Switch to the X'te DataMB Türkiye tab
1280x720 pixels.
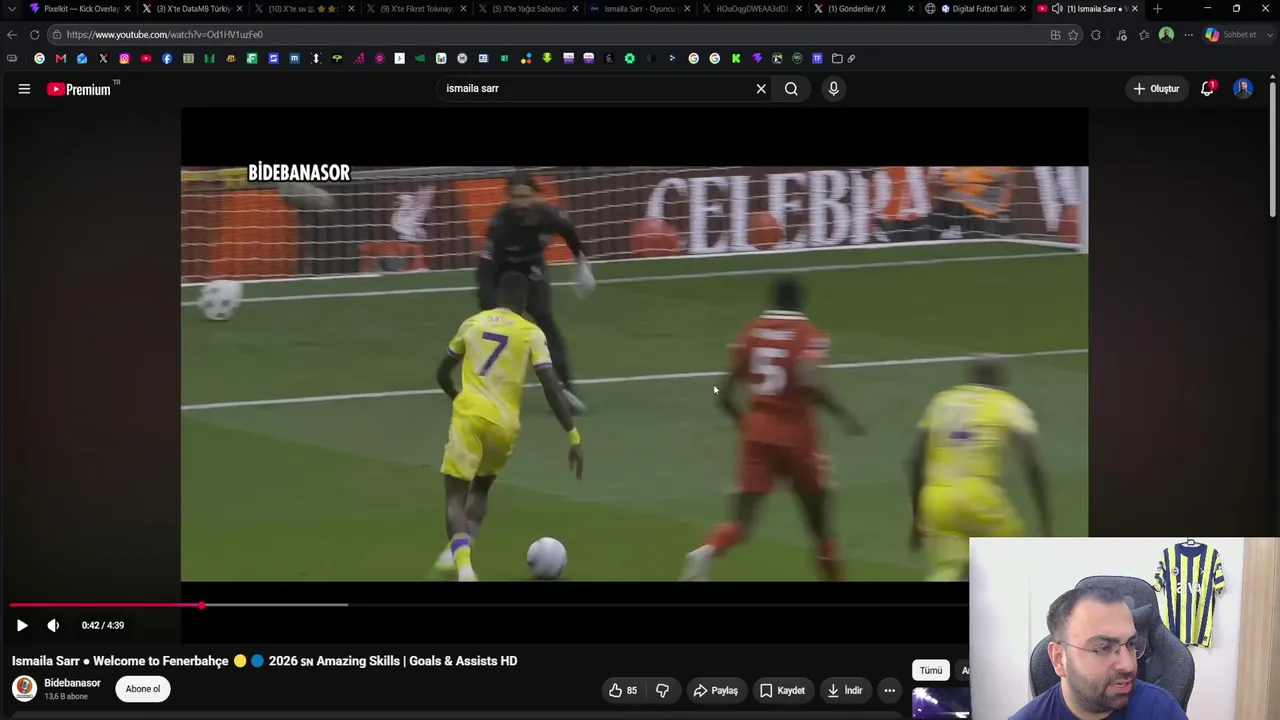(192, 9)
